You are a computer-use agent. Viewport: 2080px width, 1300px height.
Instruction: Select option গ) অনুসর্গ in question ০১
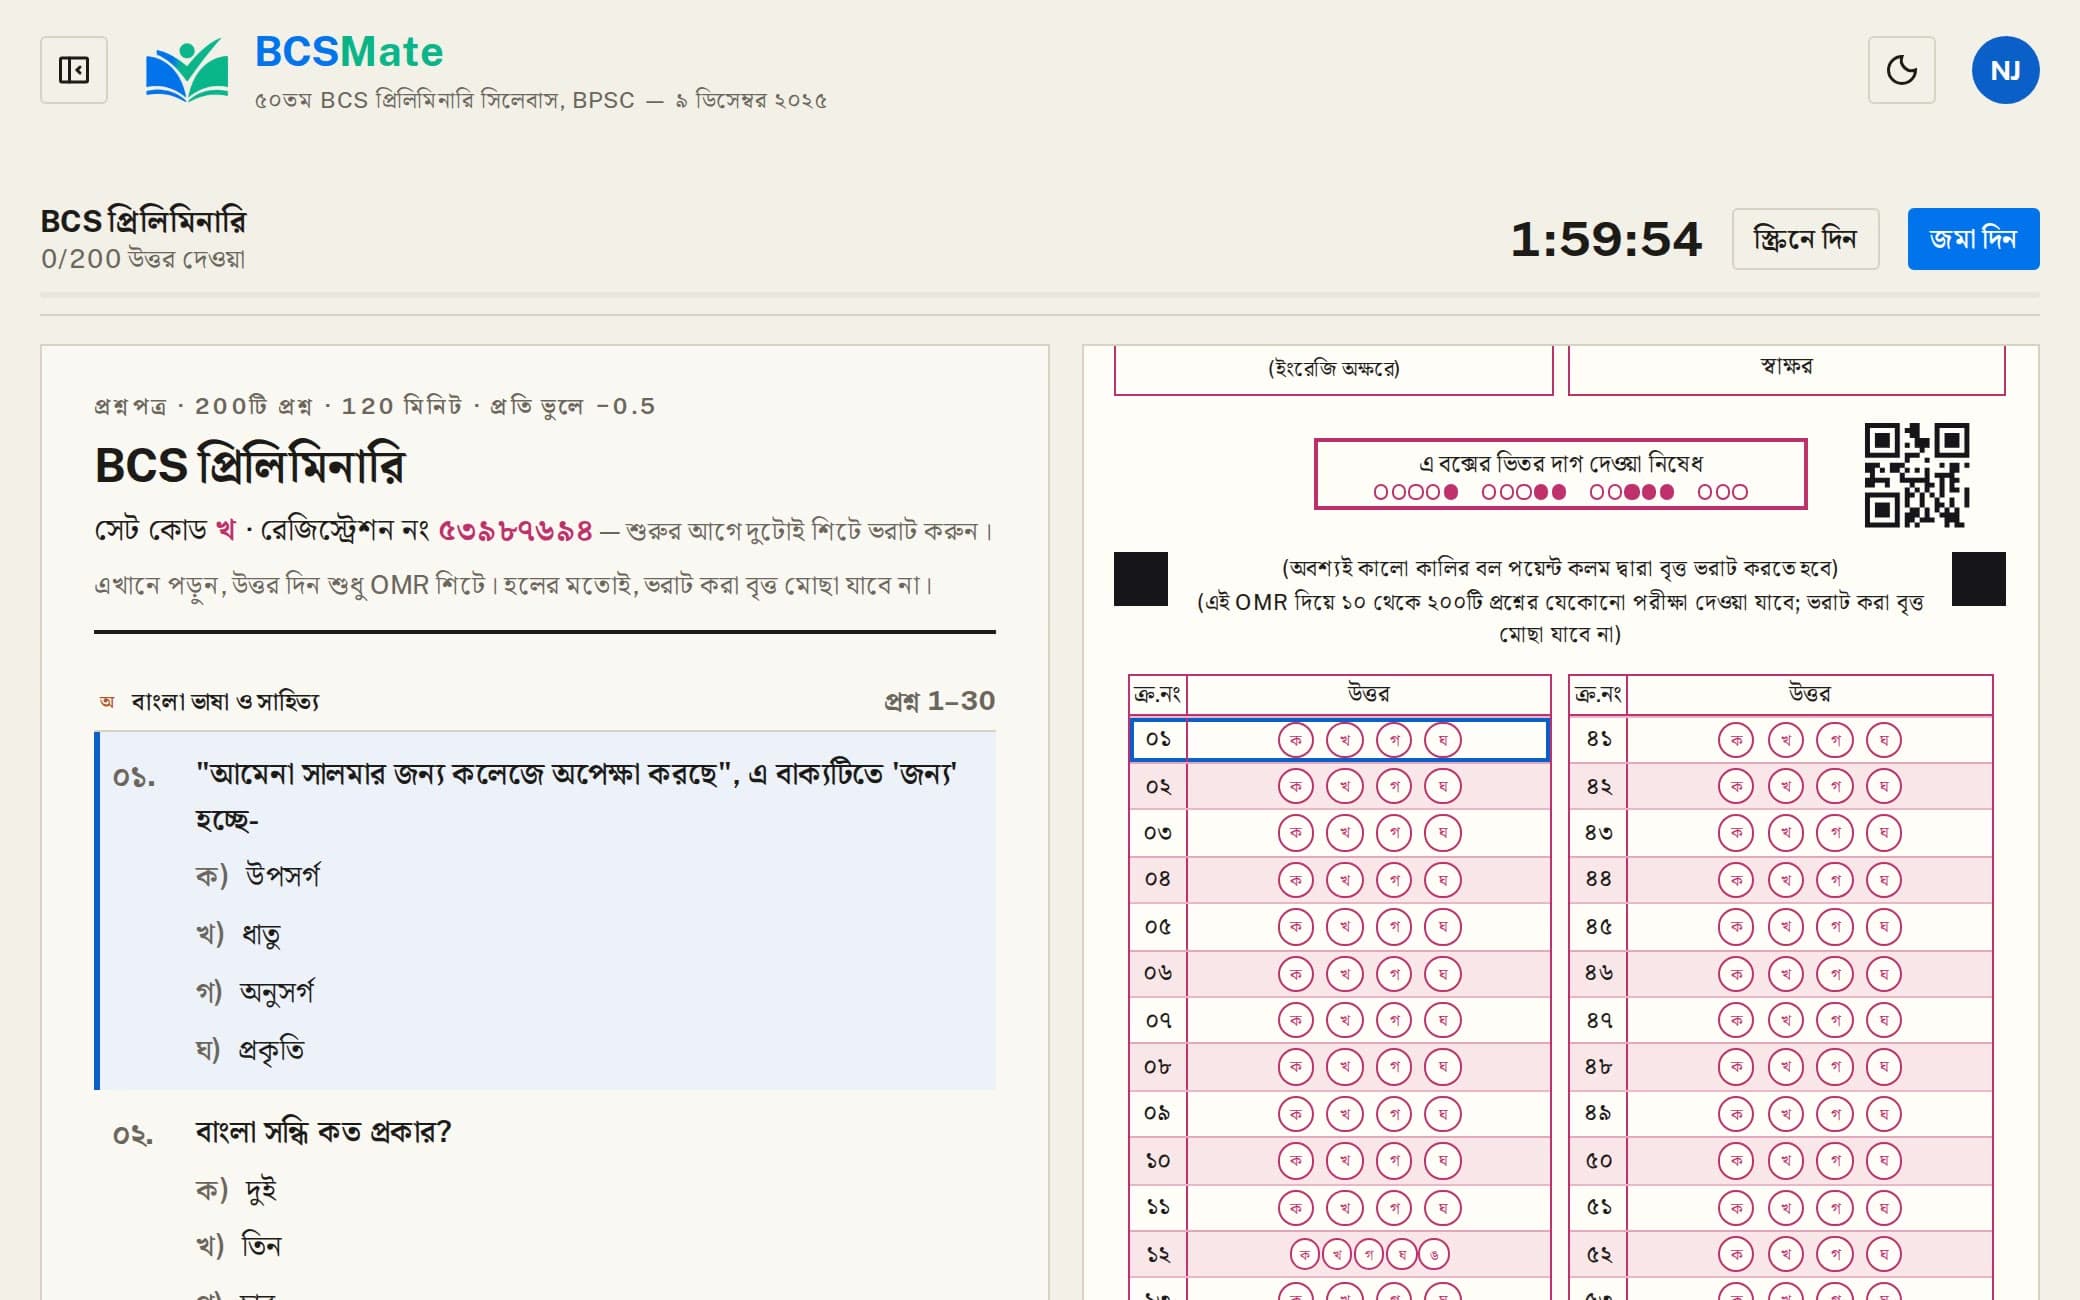coord(255,992)
